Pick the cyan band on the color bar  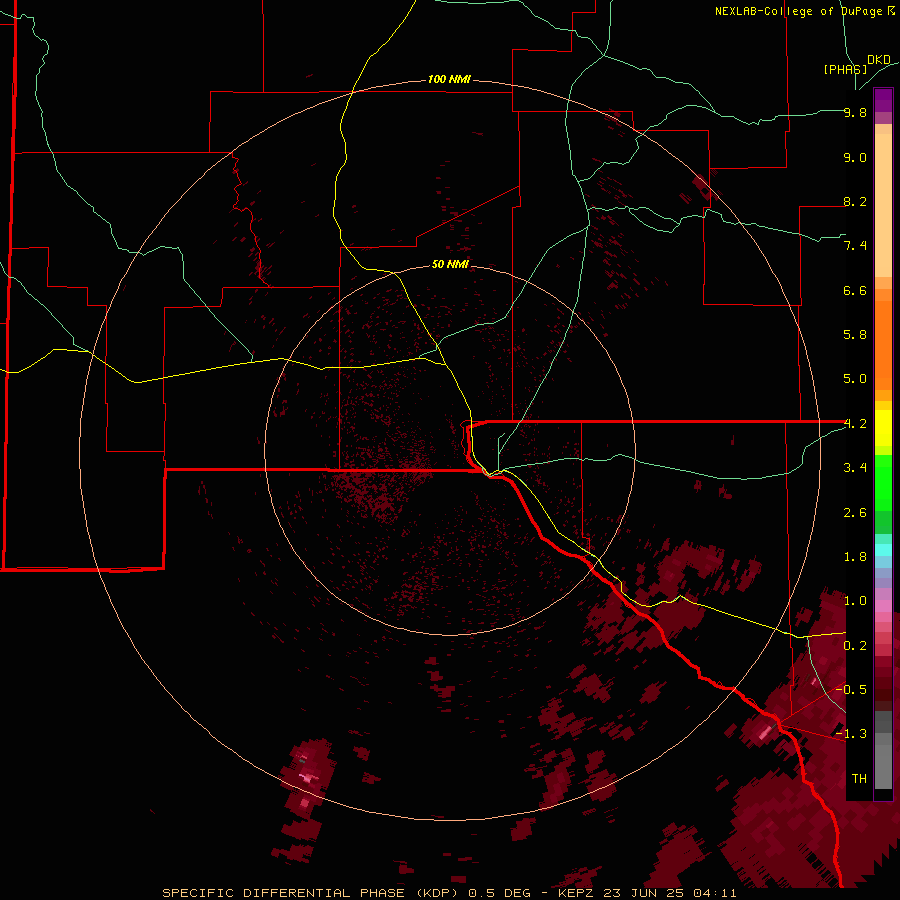click(883, 549)
